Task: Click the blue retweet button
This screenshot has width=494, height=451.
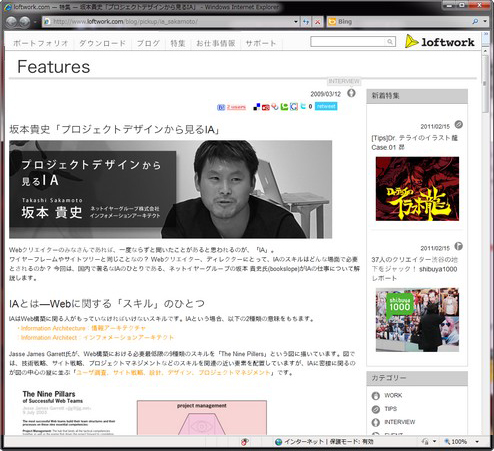Action: [x=326, y=106]
